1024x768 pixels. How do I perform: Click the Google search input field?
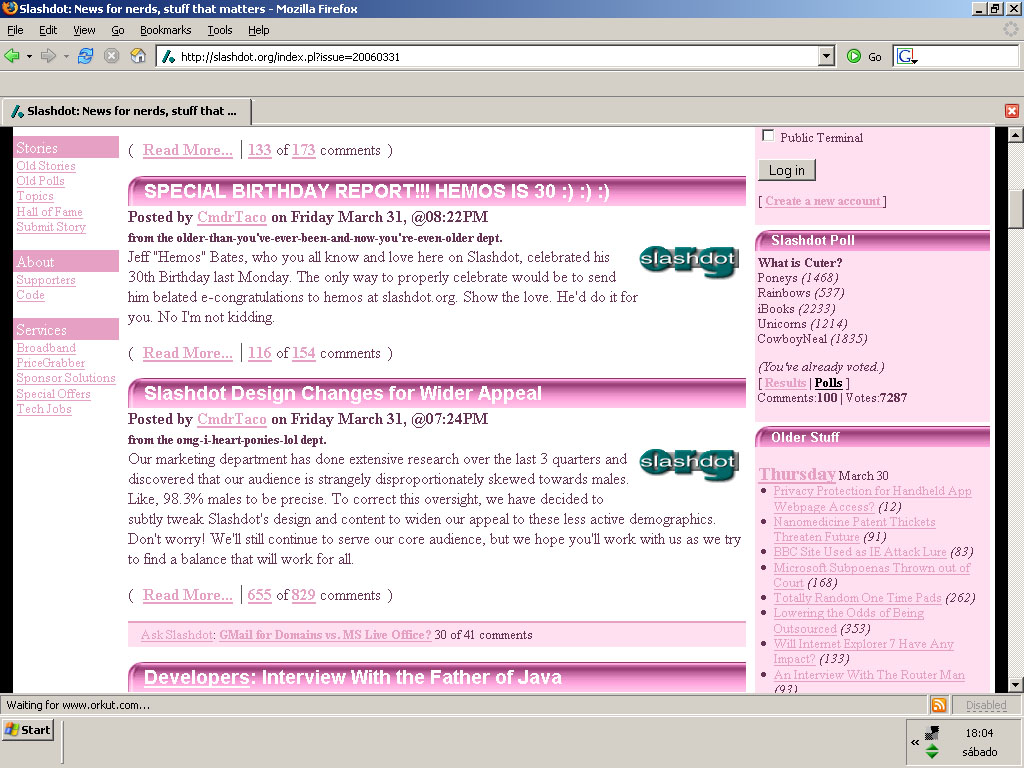pos(968,57)
